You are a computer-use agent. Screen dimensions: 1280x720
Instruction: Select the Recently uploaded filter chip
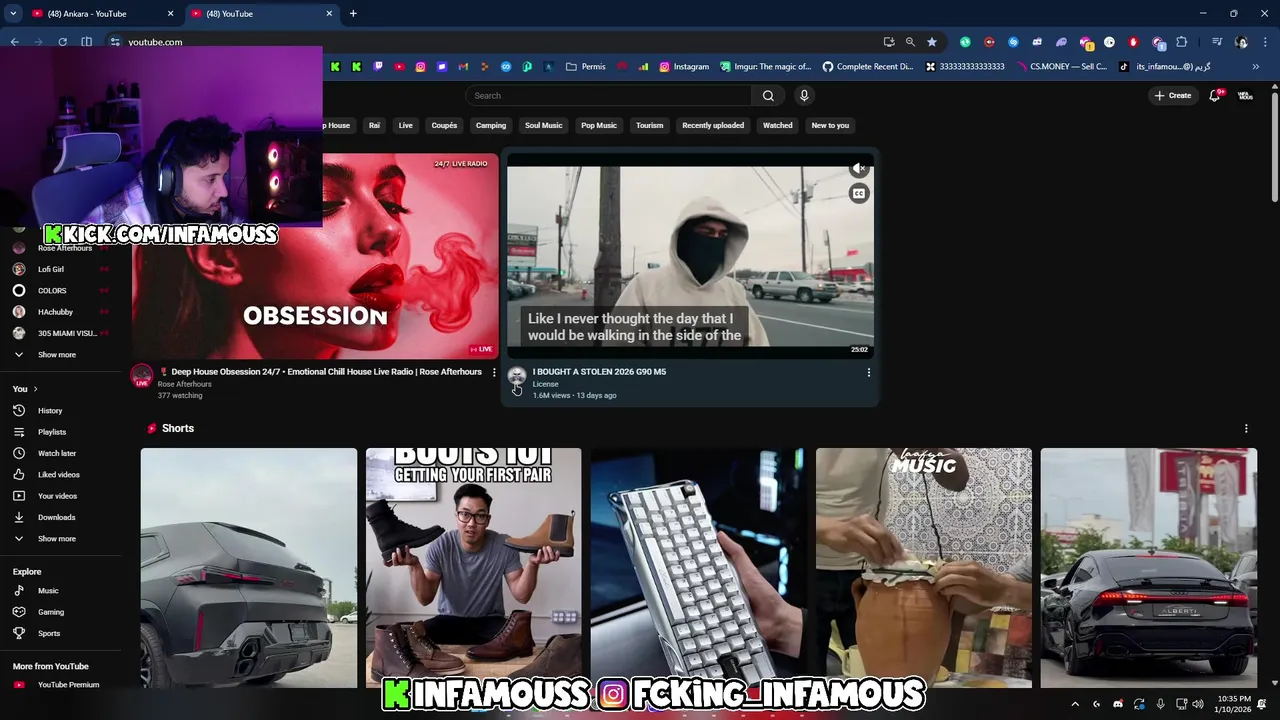pos(713,125)
